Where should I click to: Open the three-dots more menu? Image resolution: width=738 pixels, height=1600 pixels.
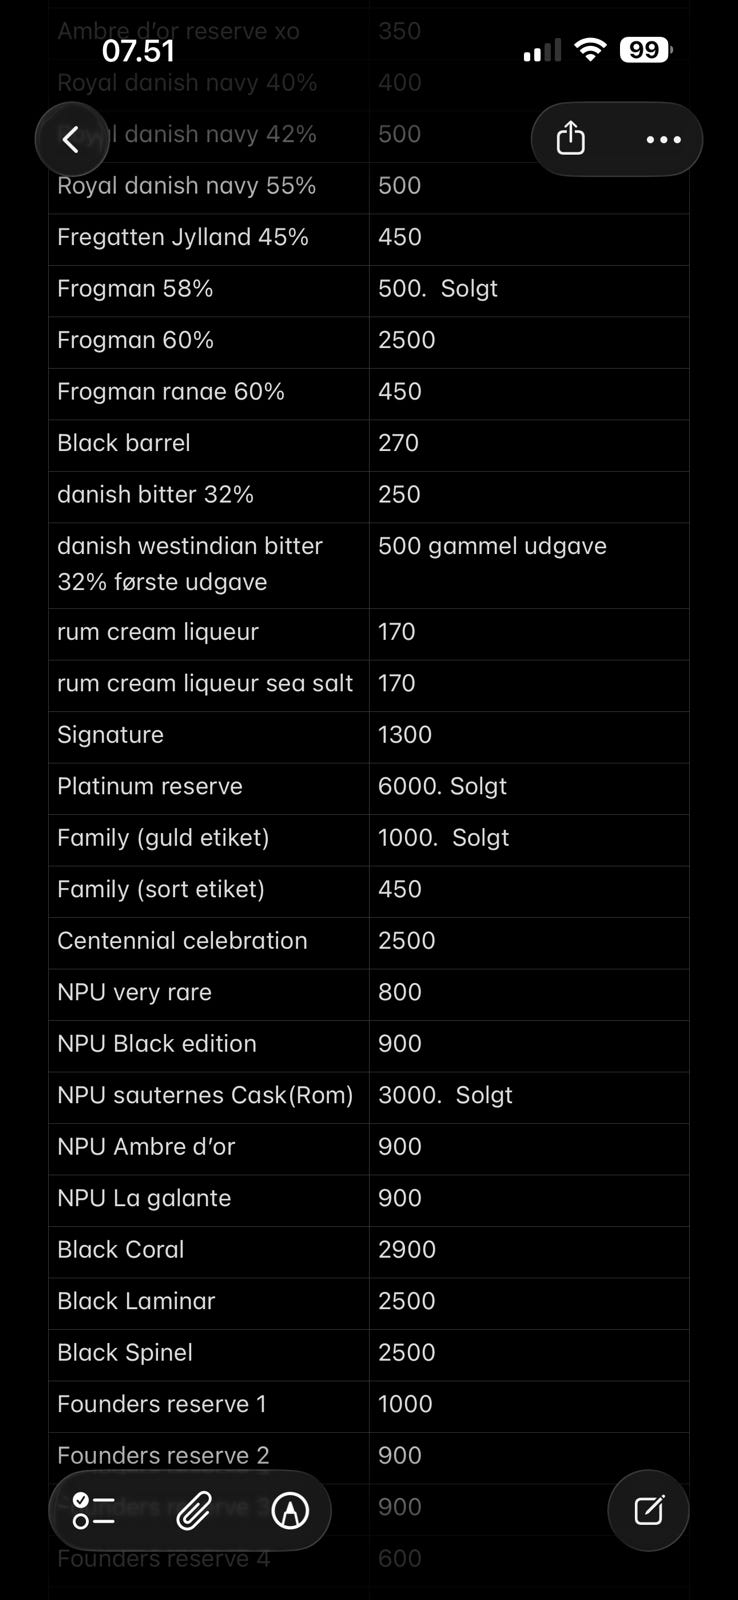663,140
